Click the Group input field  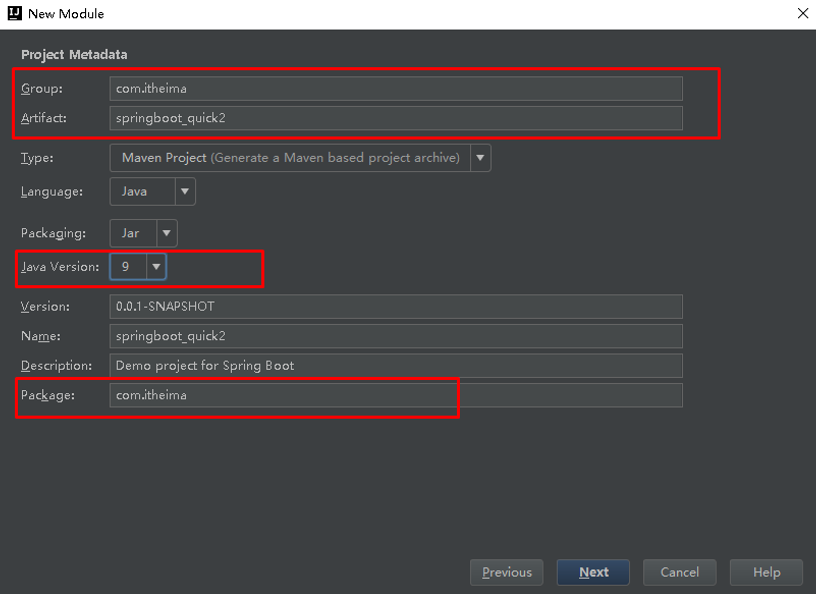point(396,89)
